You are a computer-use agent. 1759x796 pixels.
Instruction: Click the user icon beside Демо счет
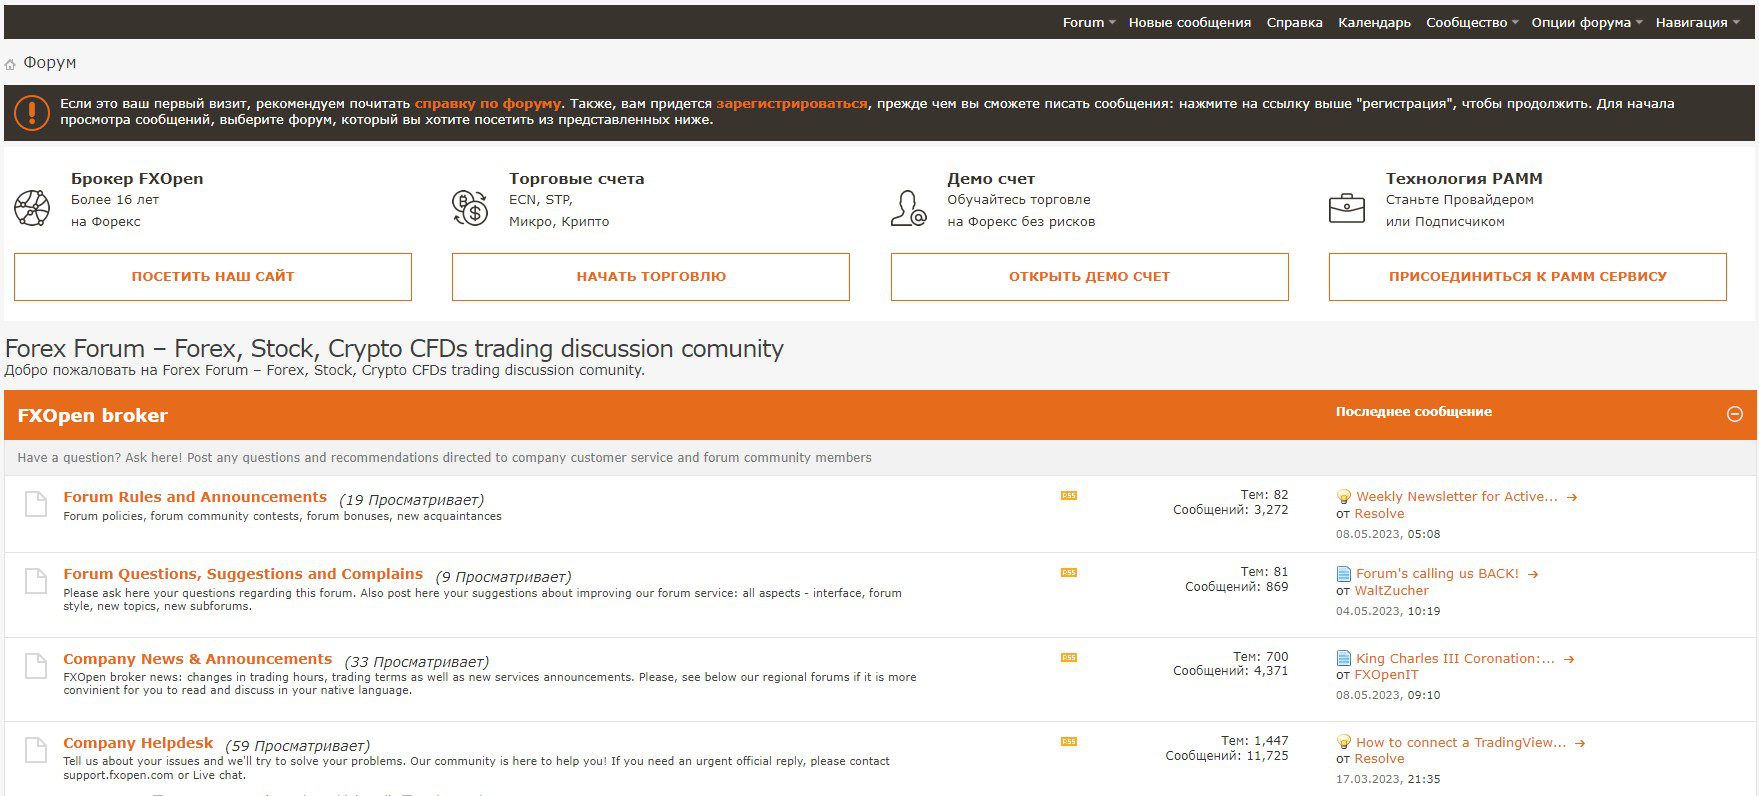pos(908,208)
